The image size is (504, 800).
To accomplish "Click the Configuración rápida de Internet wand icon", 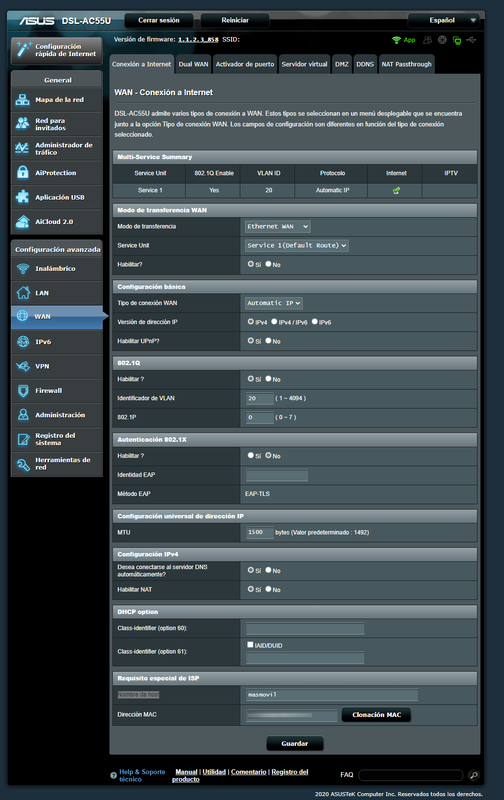I will 23,49.
